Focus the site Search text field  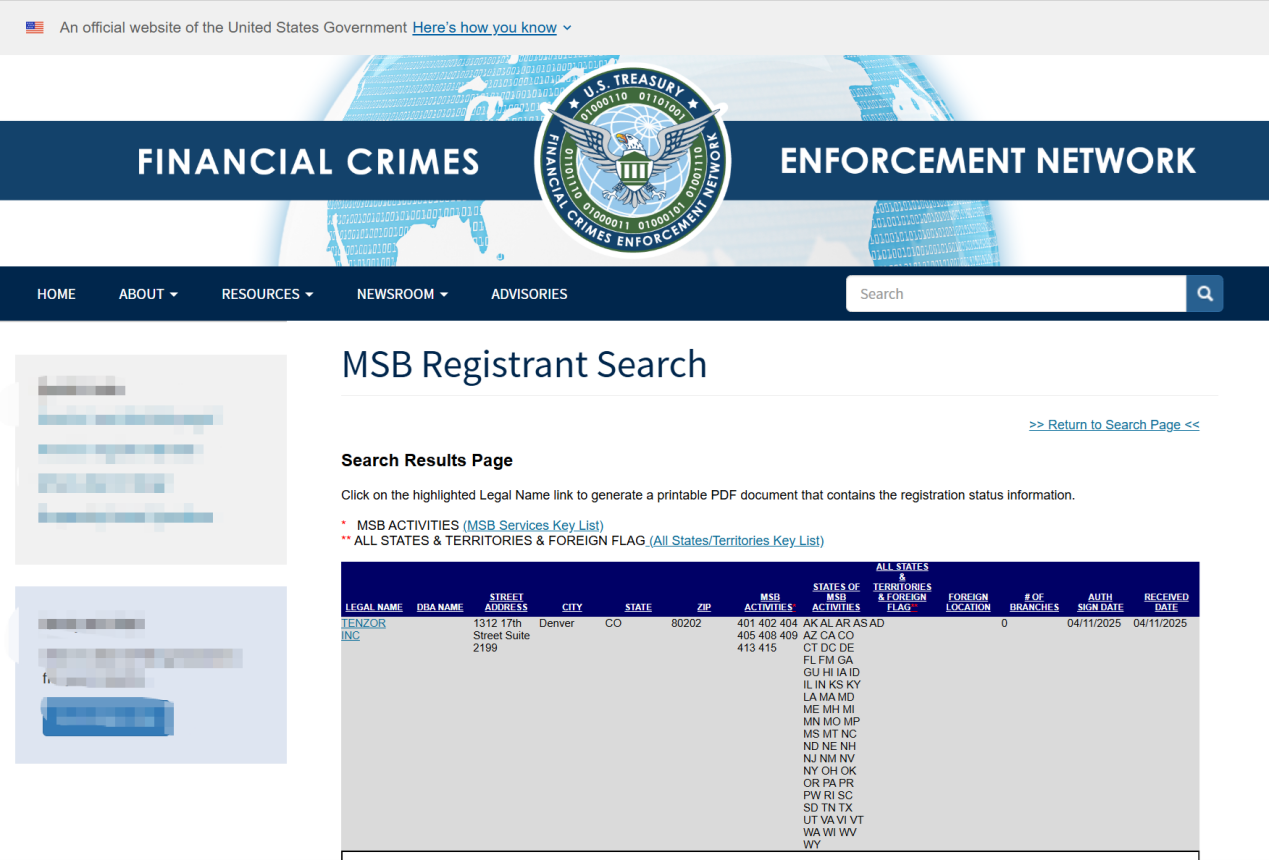[x=1015, y=294]
